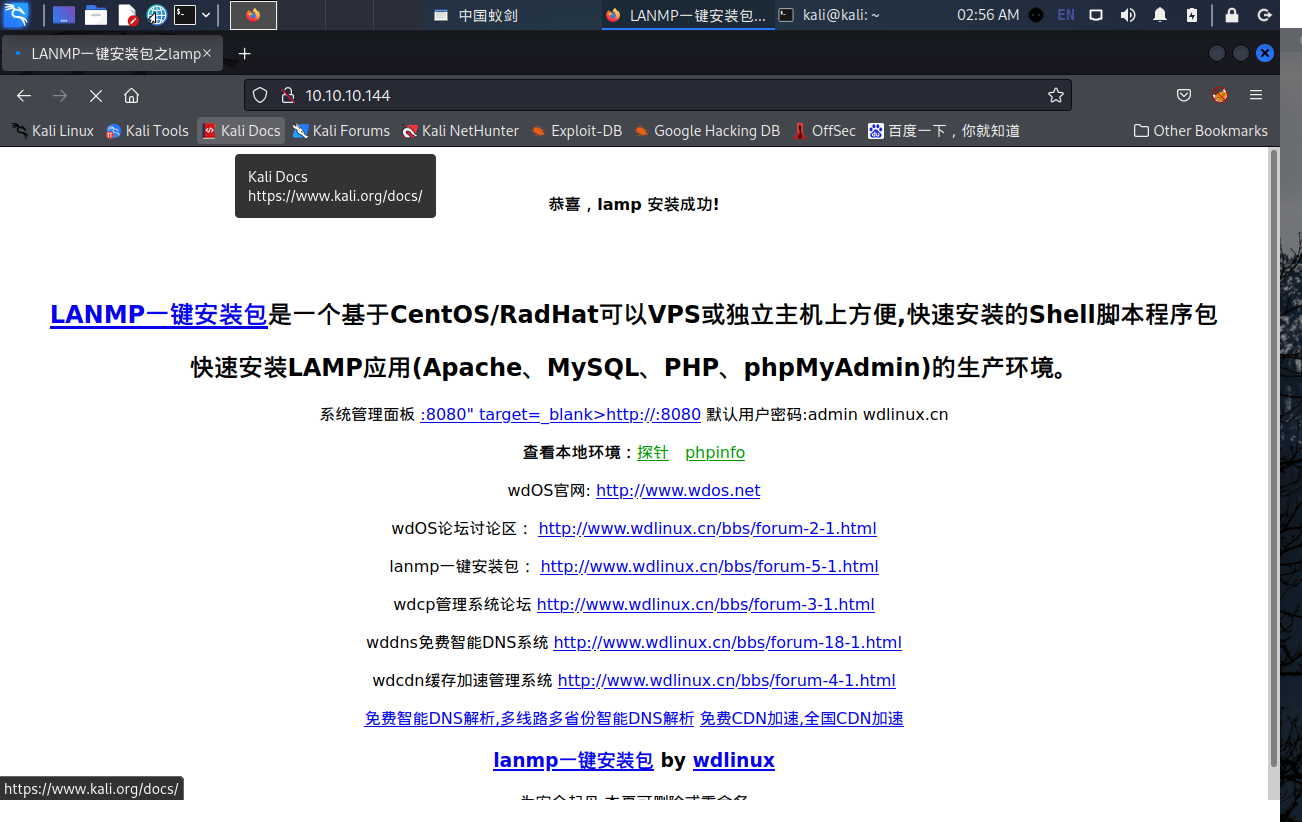Screen dimensions: 1302x822
Task: Open the forum-2-1.html wdOS forum link
Action: [707, 528]
